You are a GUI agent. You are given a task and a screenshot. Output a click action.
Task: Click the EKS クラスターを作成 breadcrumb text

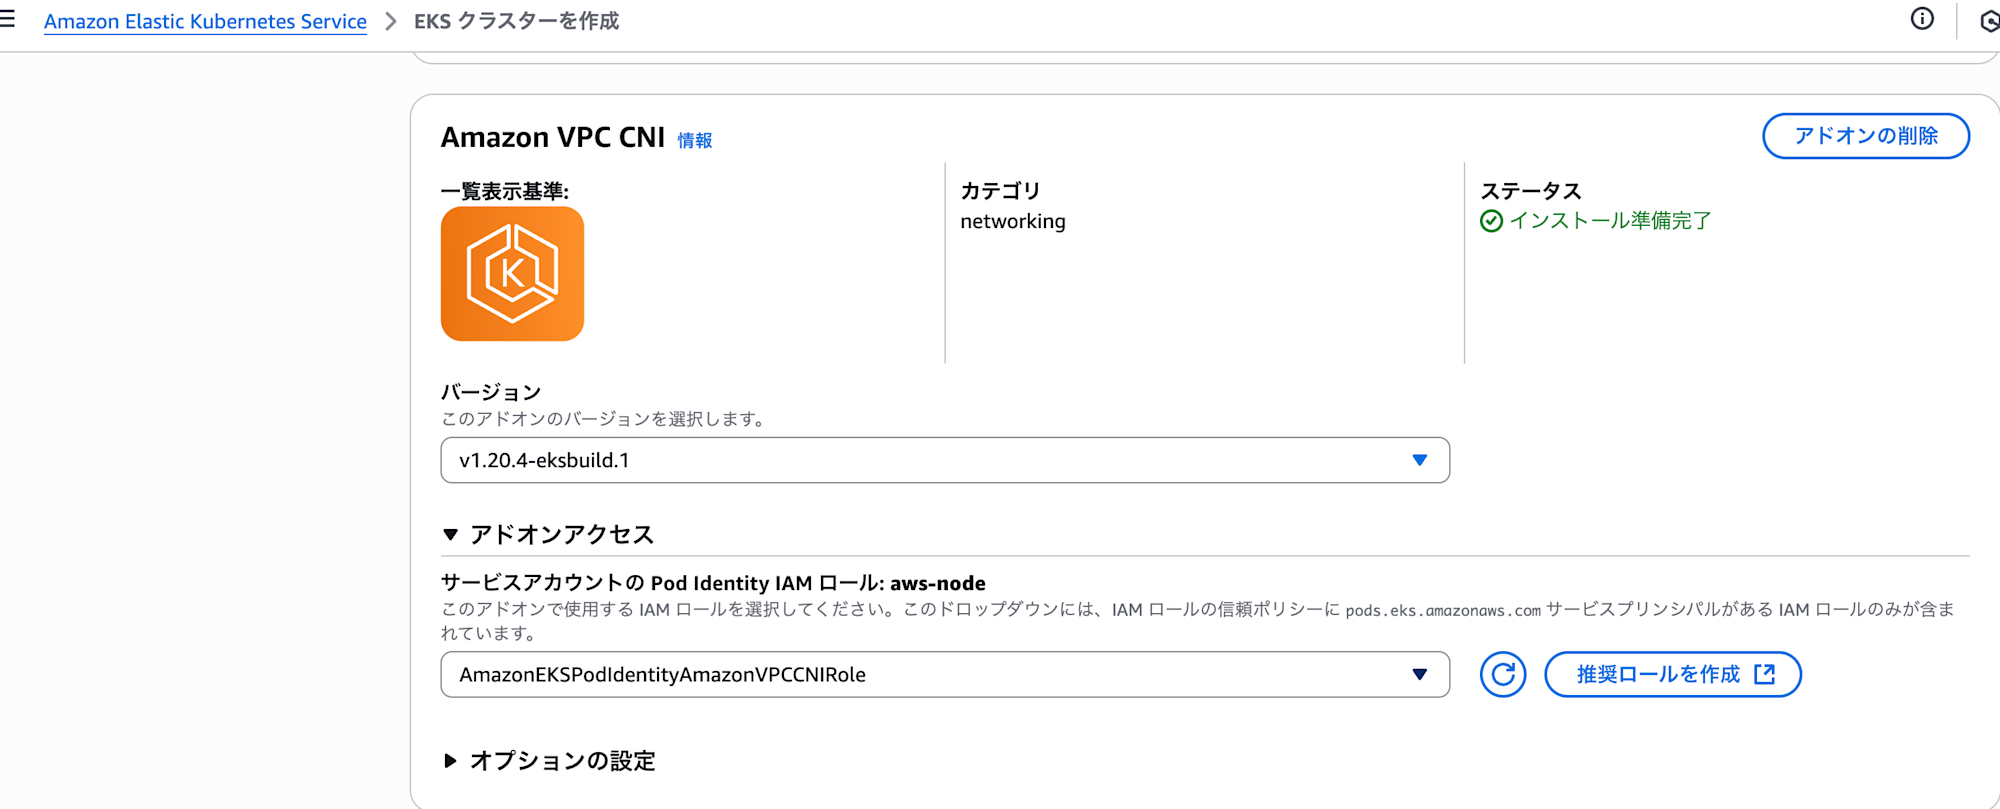click(516, 21)
